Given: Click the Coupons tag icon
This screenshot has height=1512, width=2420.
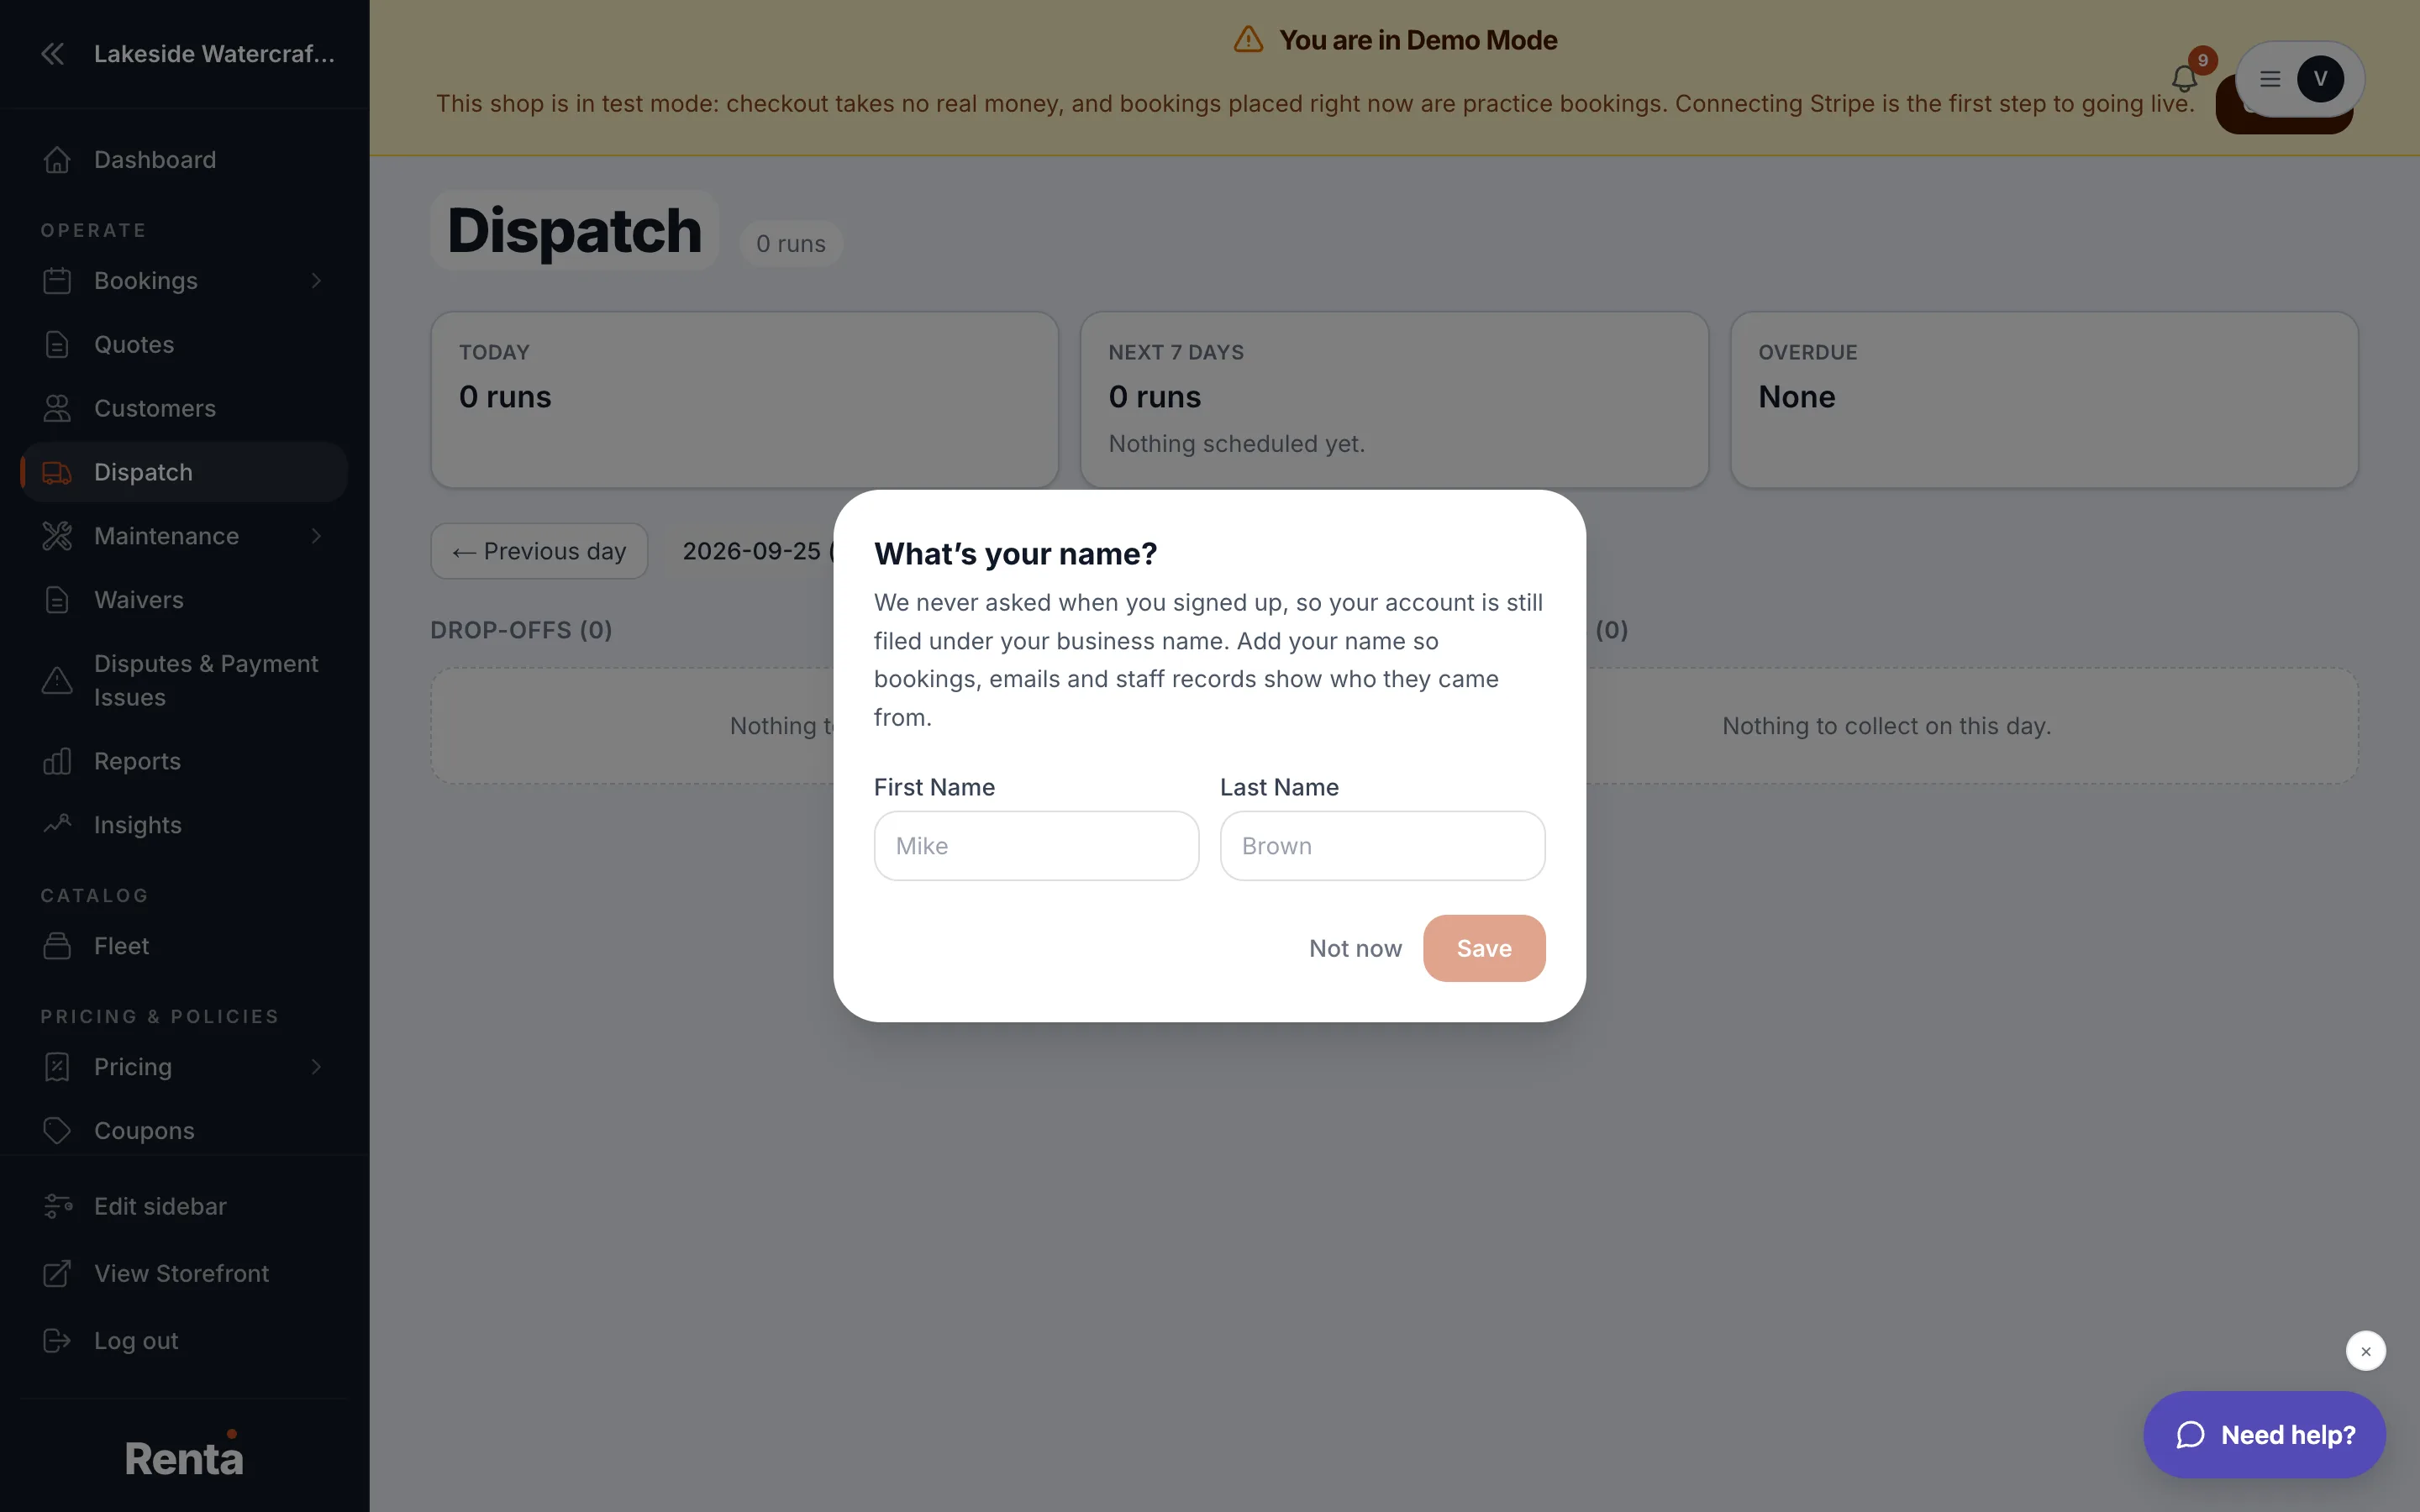Looking at the screenshot, I should coord(57,1131).
